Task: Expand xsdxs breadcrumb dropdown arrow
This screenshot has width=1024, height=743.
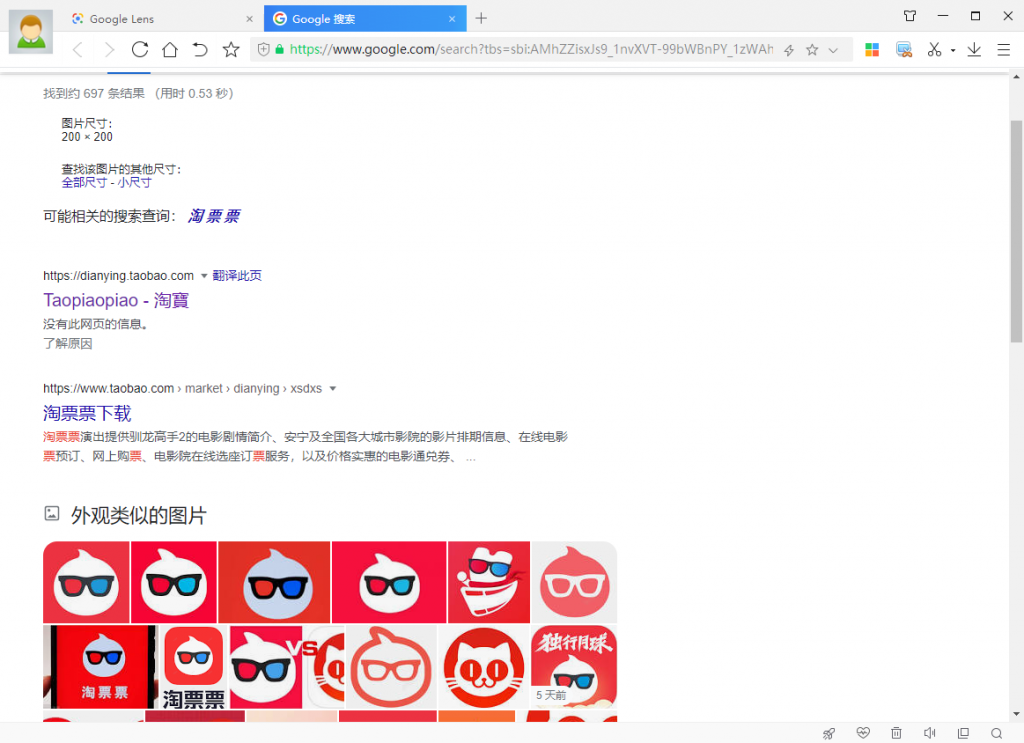Action: coord(332,389)
